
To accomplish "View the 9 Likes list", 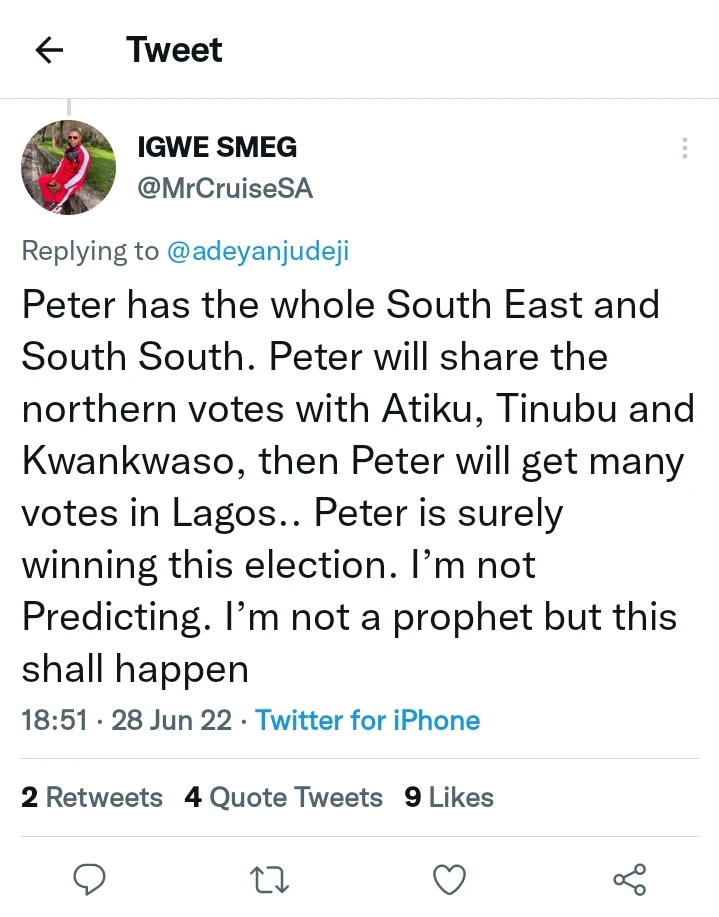I will click(x=449, y=797).
